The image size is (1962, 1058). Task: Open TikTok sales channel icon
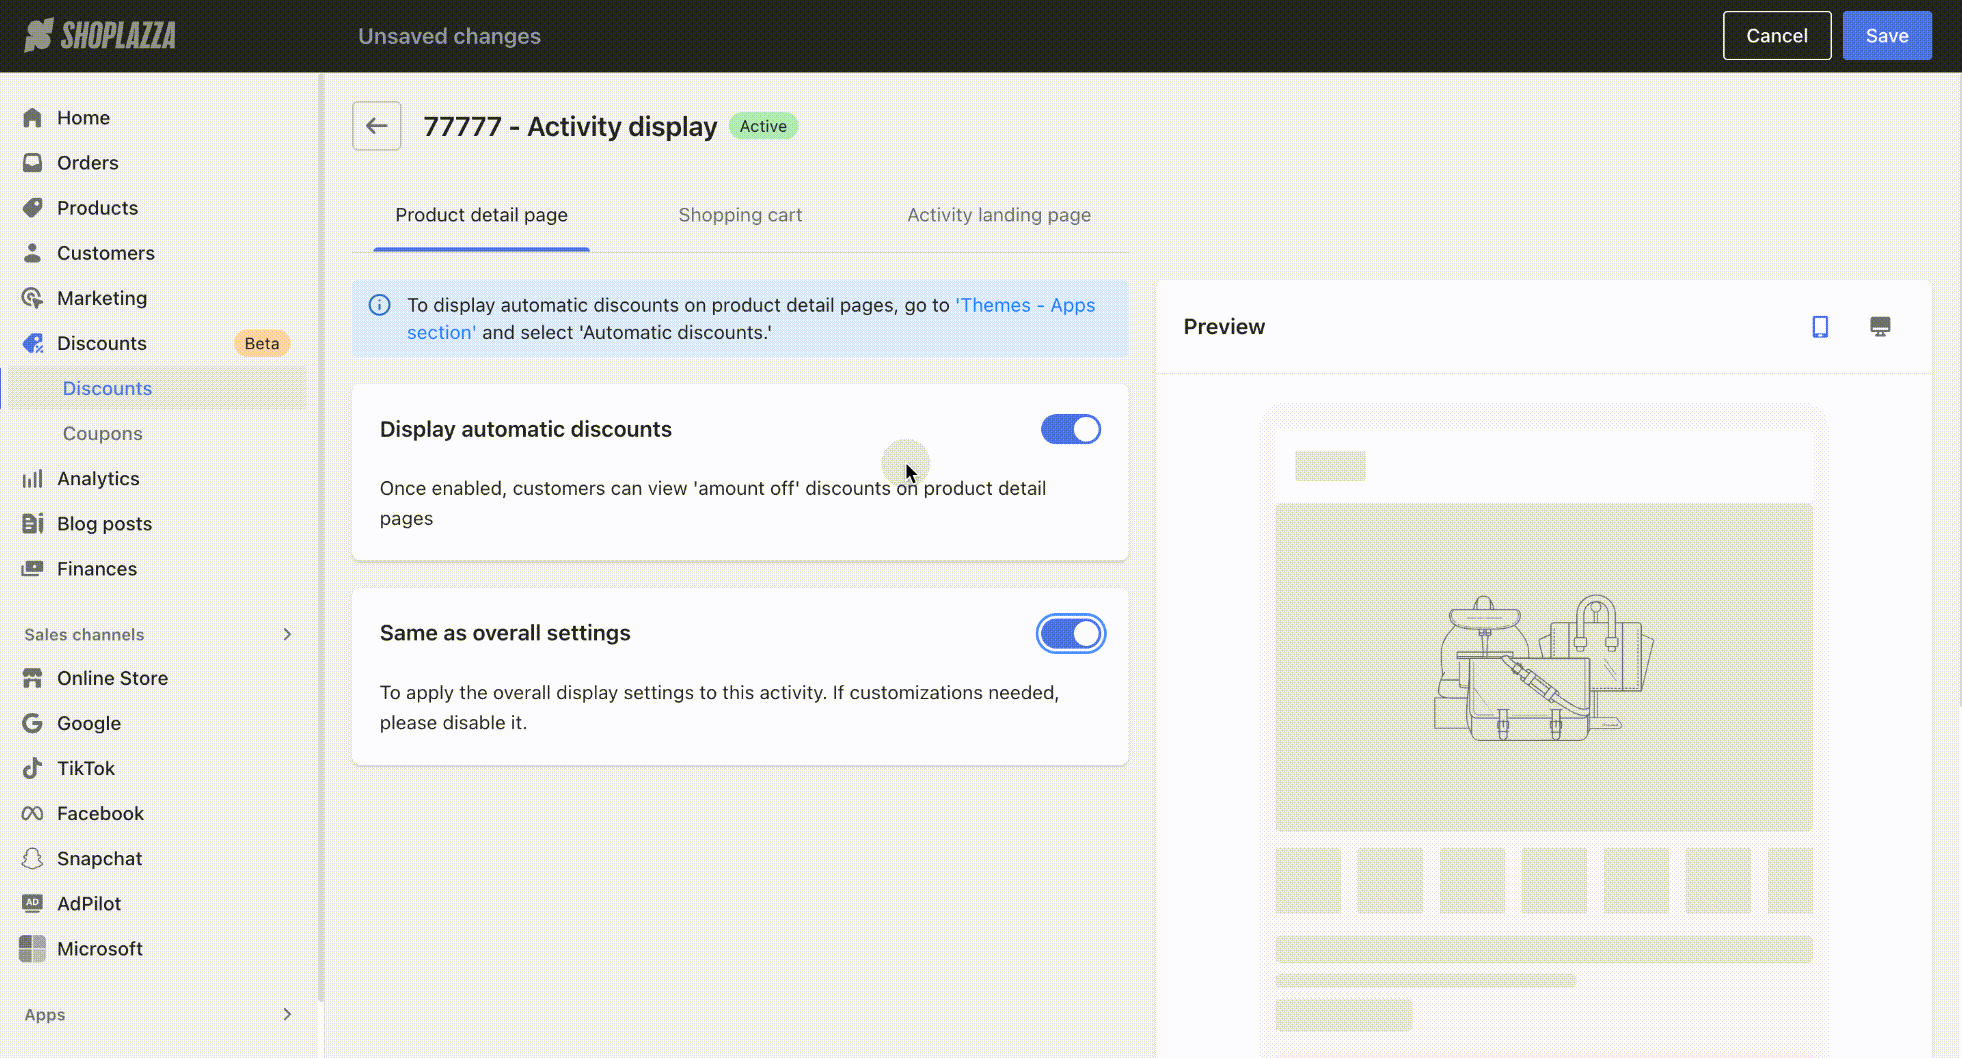(32, 768)
